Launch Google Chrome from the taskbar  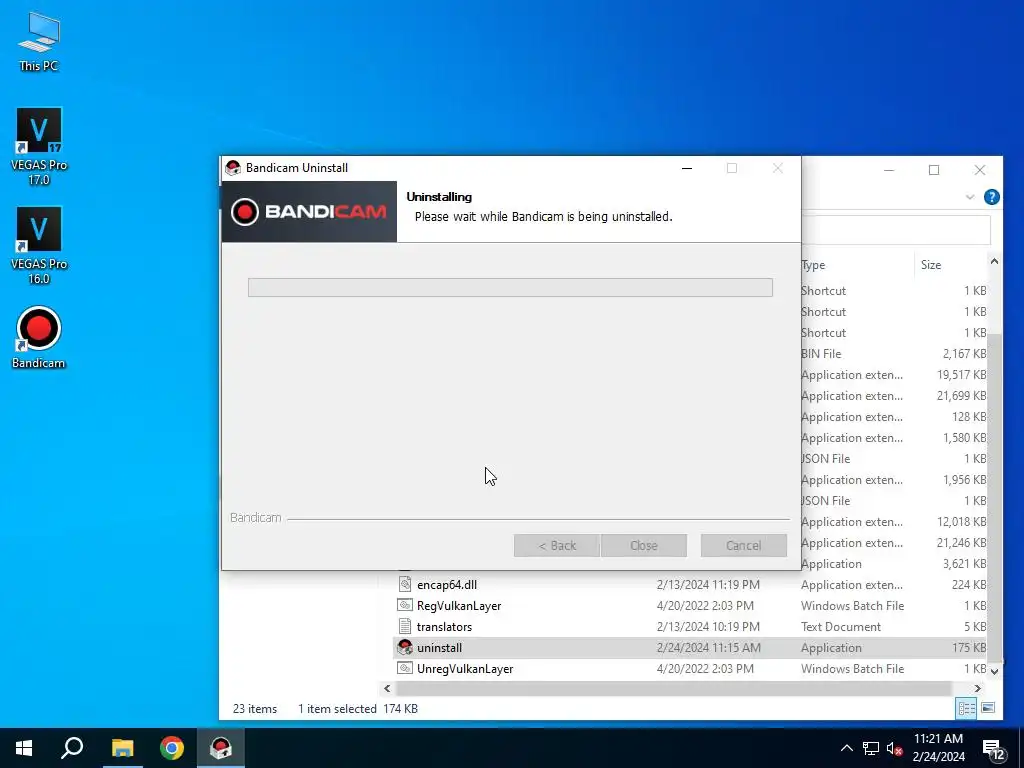click(x=172, y=748)
